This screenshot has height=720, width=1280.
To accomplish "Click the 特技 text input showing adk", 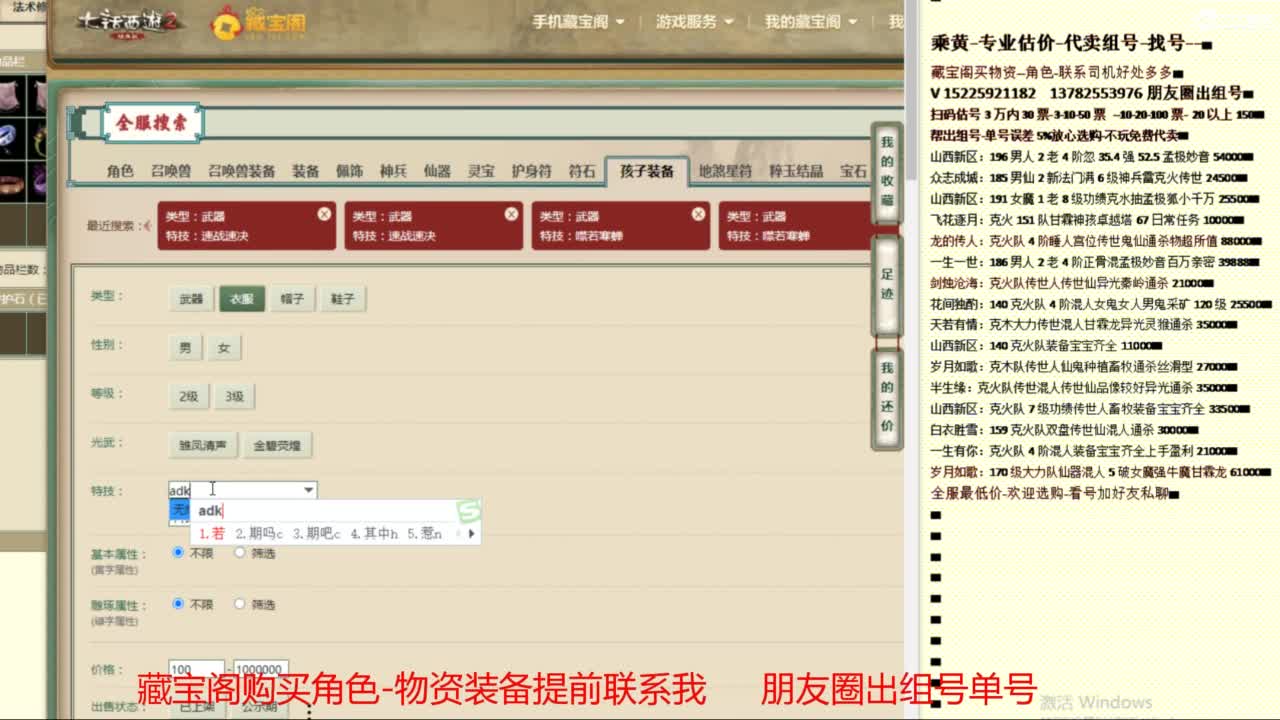I will [234, 490].
